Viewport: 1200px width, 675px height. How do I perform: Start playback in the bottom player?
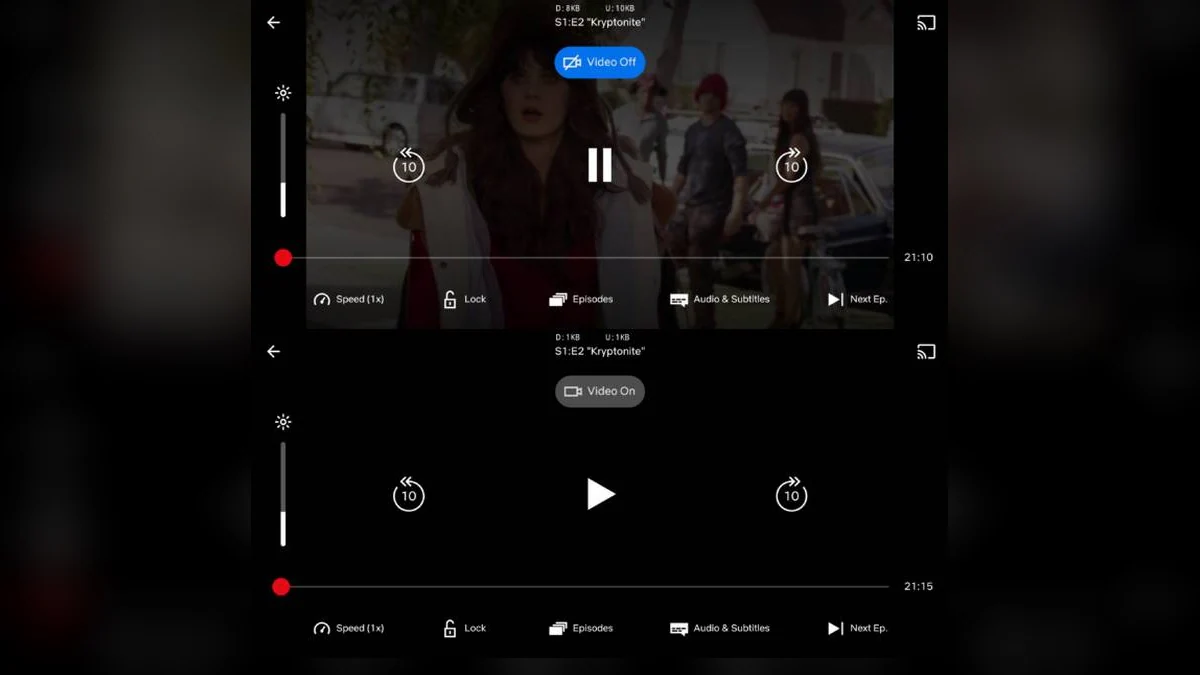tap(600, 494)
